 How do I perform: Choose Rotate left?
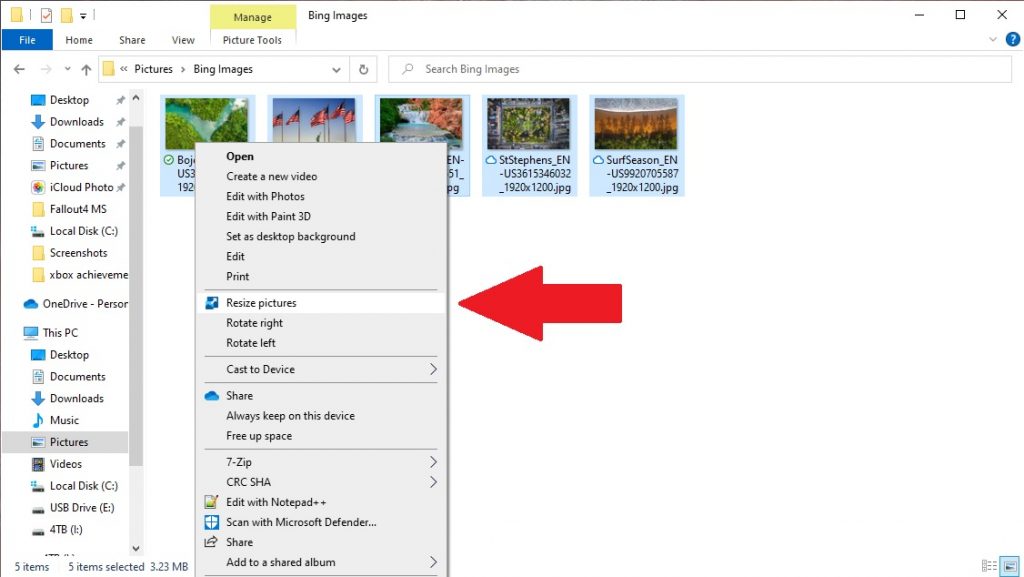point(321,343)
